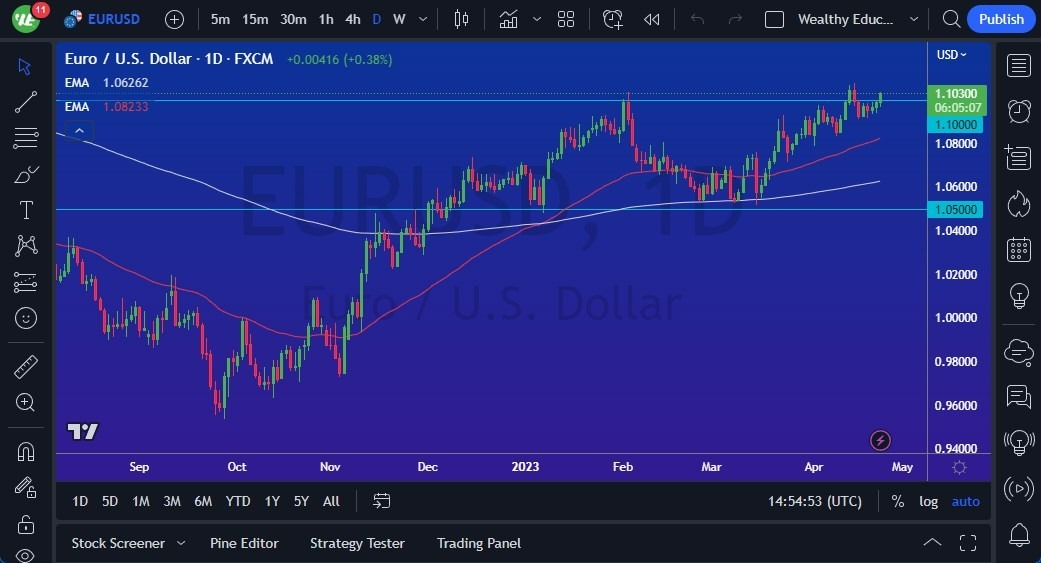Viewport: 1041px width, 563px height.
Task: Open the forecasting and measurement tools
Action: point(25,282)
